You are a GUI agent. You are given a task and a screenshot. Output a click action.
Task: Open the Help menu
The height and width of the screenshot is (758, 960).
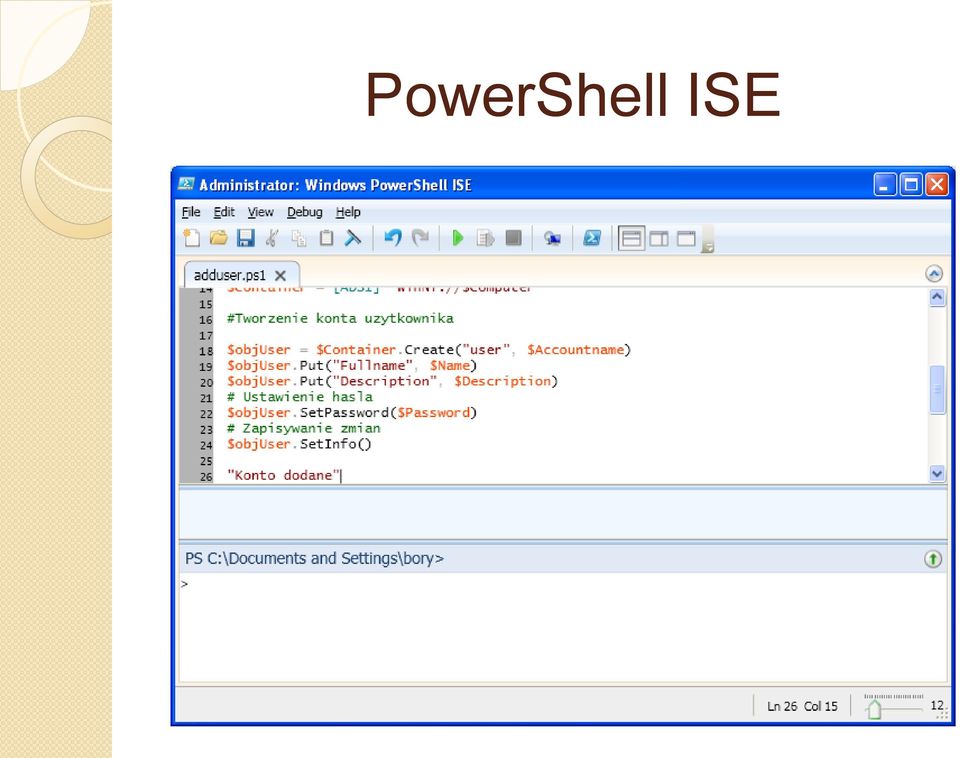(348, 212)
